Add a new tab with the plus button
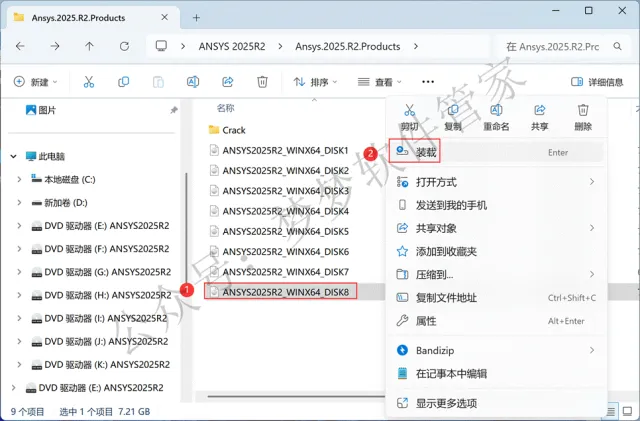Screen dimensions: 640x421 pos(196,18)
